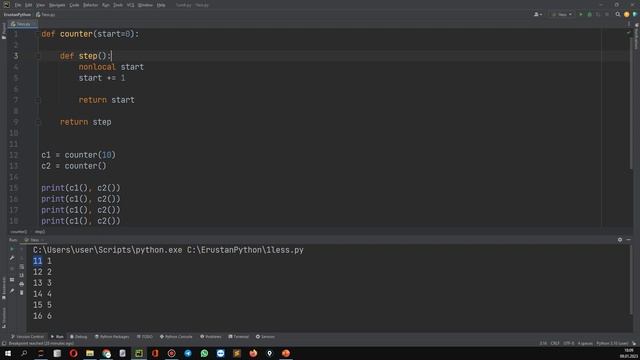Open TODO tool window tab
This screenshot has width=640, height=360.
145,337
